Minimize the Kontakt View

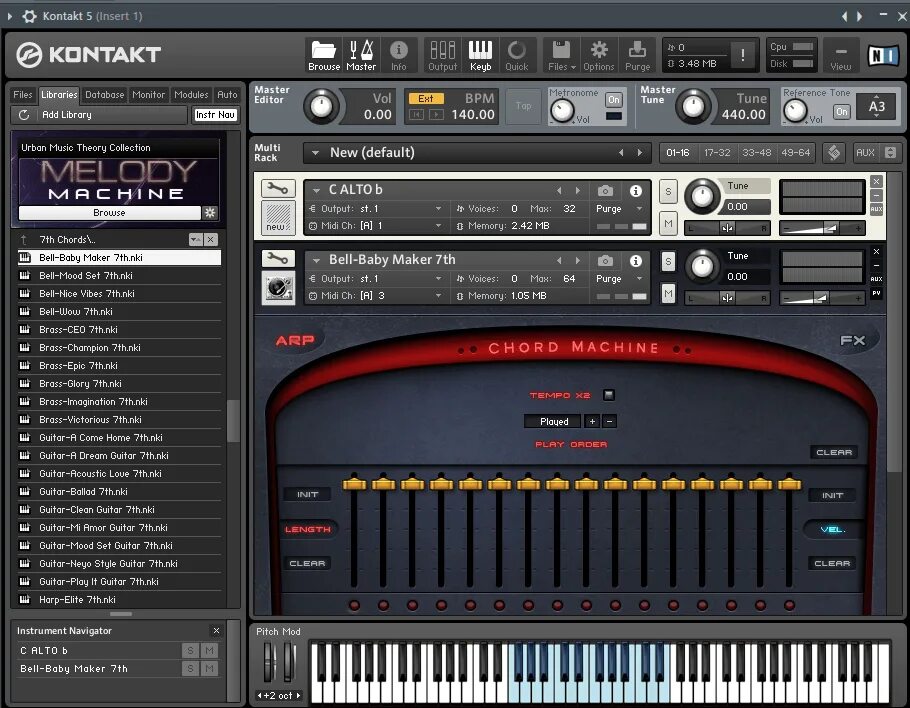[840, 56]
